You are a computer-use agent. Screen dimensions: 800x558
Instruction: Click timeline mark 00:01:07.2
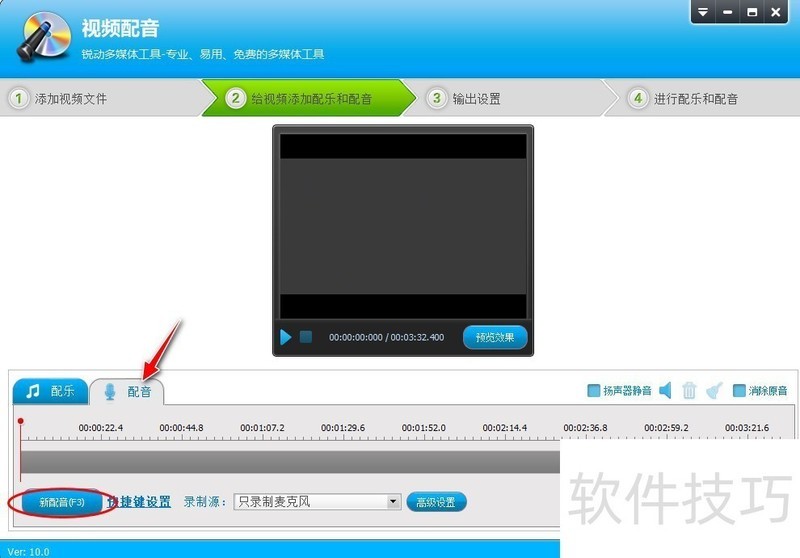(262, 427)
